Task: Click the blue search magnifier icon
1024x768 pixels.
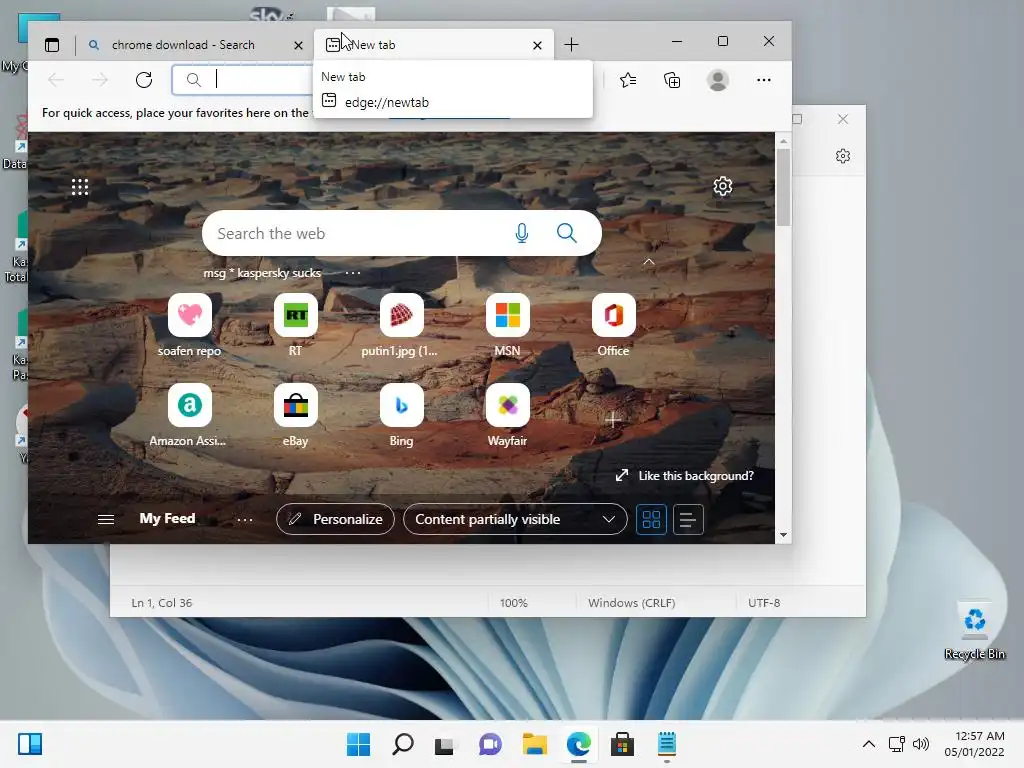Action: [566, 233]
